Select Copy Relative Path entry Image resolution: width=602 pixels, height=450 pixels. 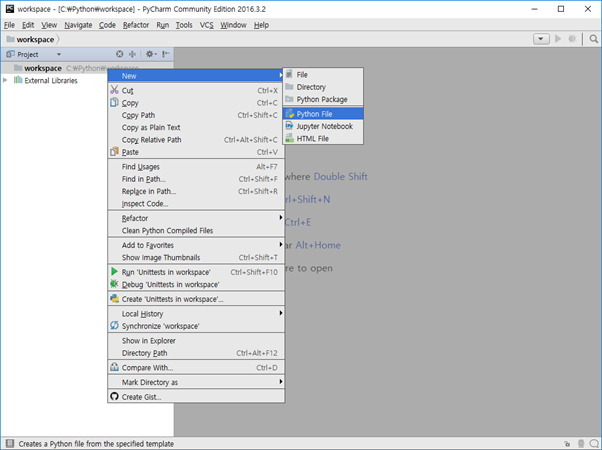coord(196,139)
